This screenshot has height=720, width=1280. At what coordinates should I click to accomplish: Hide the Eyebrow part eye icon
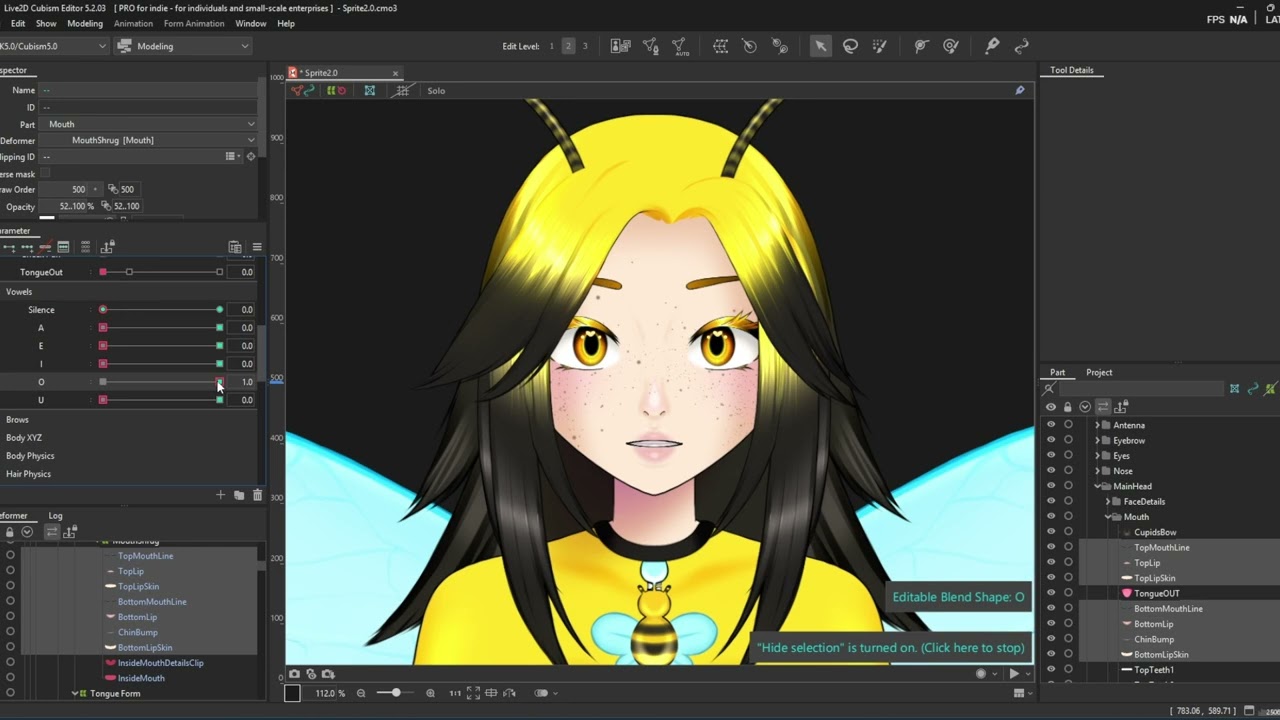pos(1050,440)
